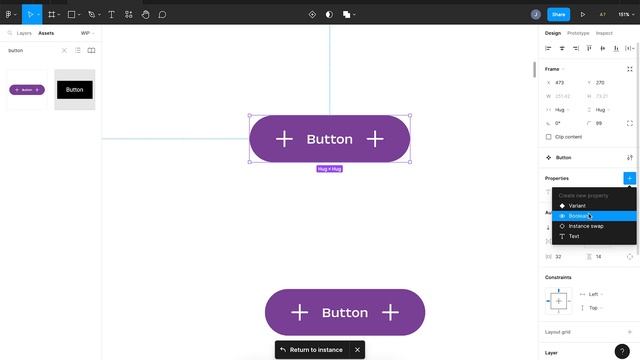Select the purple button asset thumbnail
Screen dimensions: 640x360
pyautogui.click(x=27, y=90)
